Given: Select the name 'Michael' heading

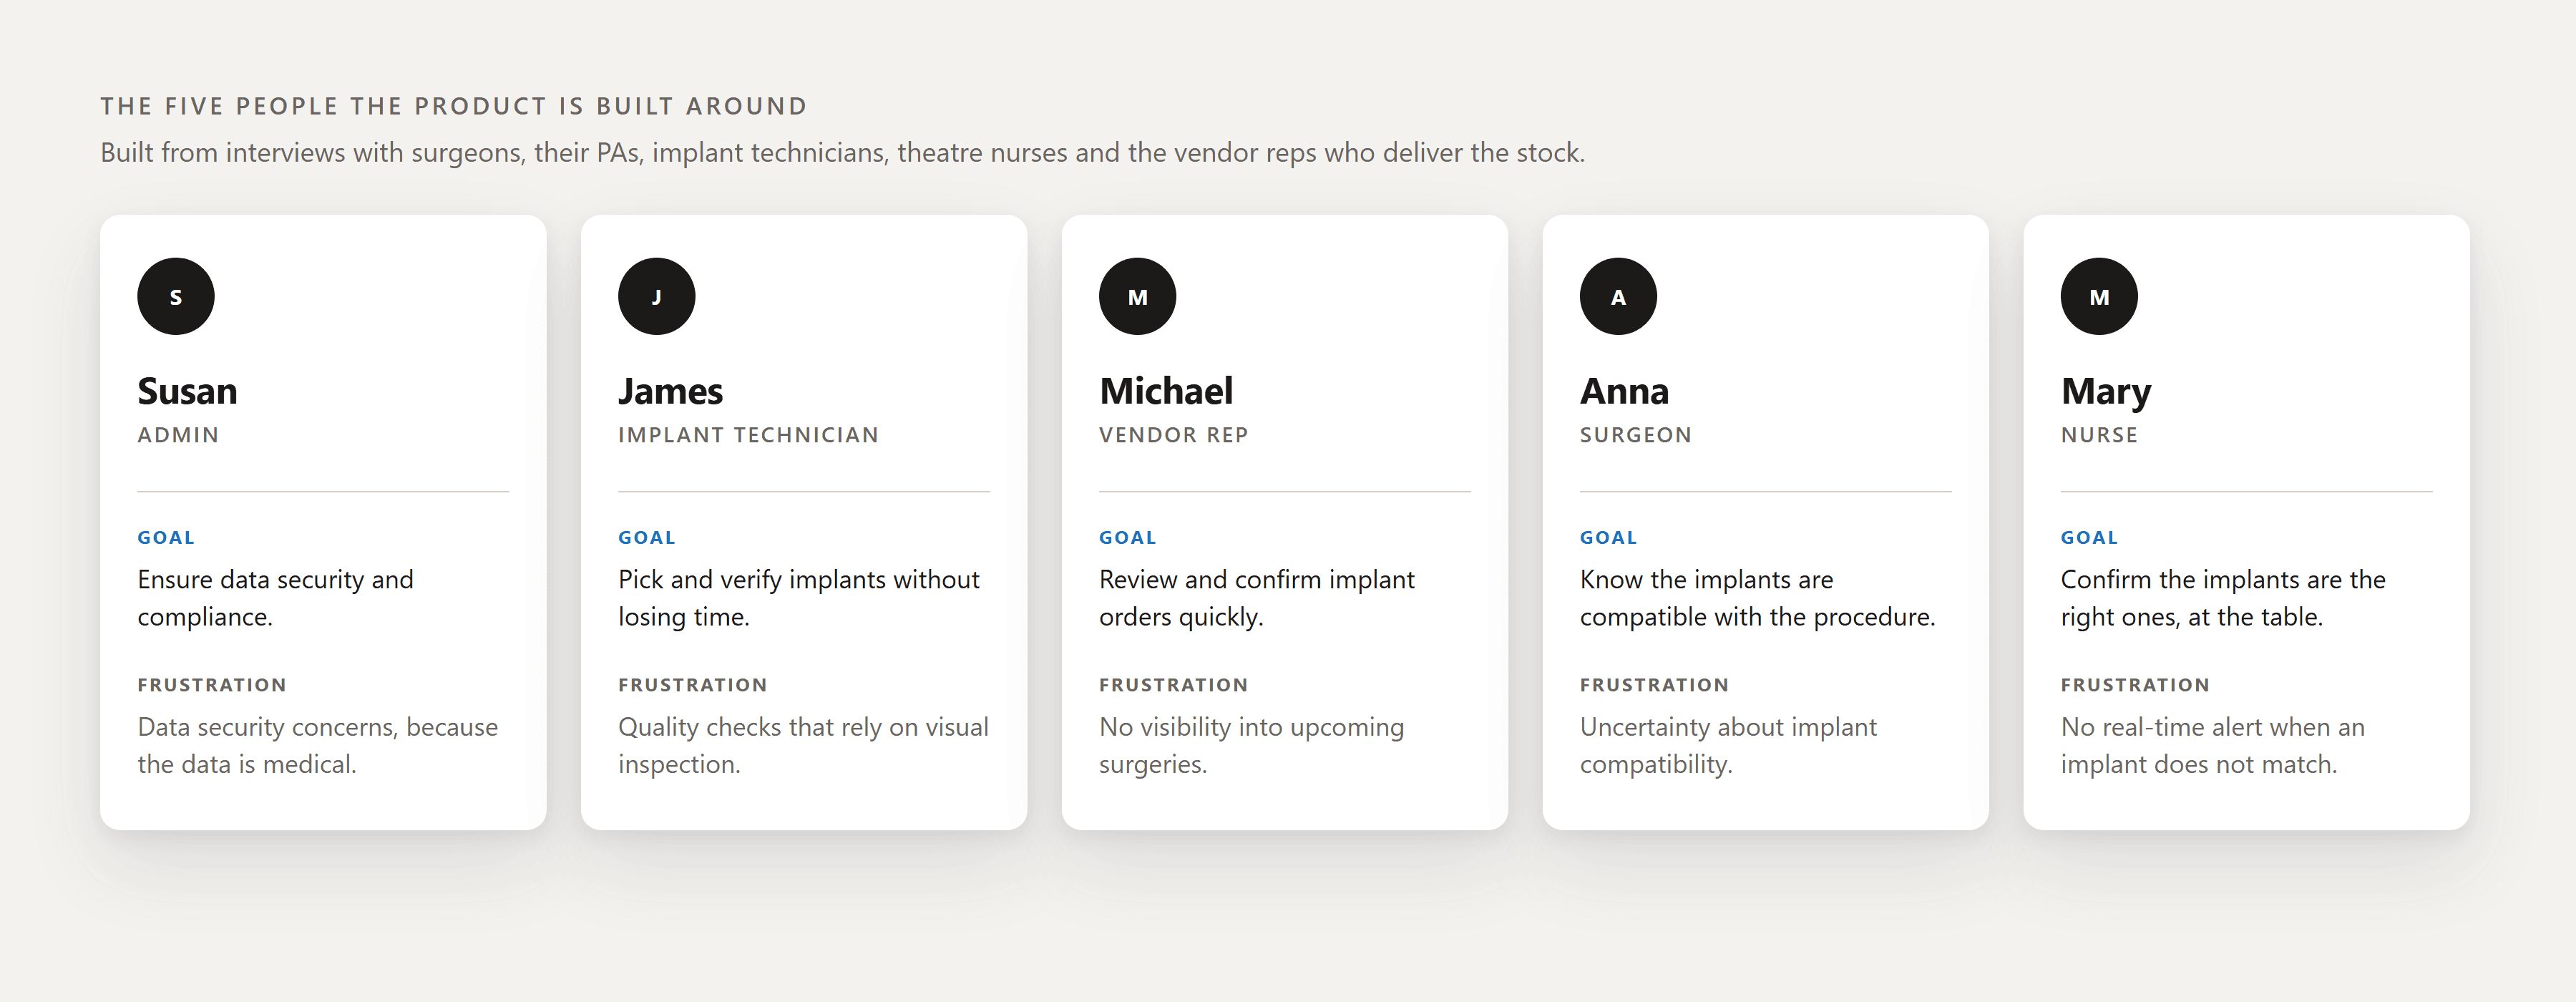Looking at the screenshot, I should [x=1166, y=391].
